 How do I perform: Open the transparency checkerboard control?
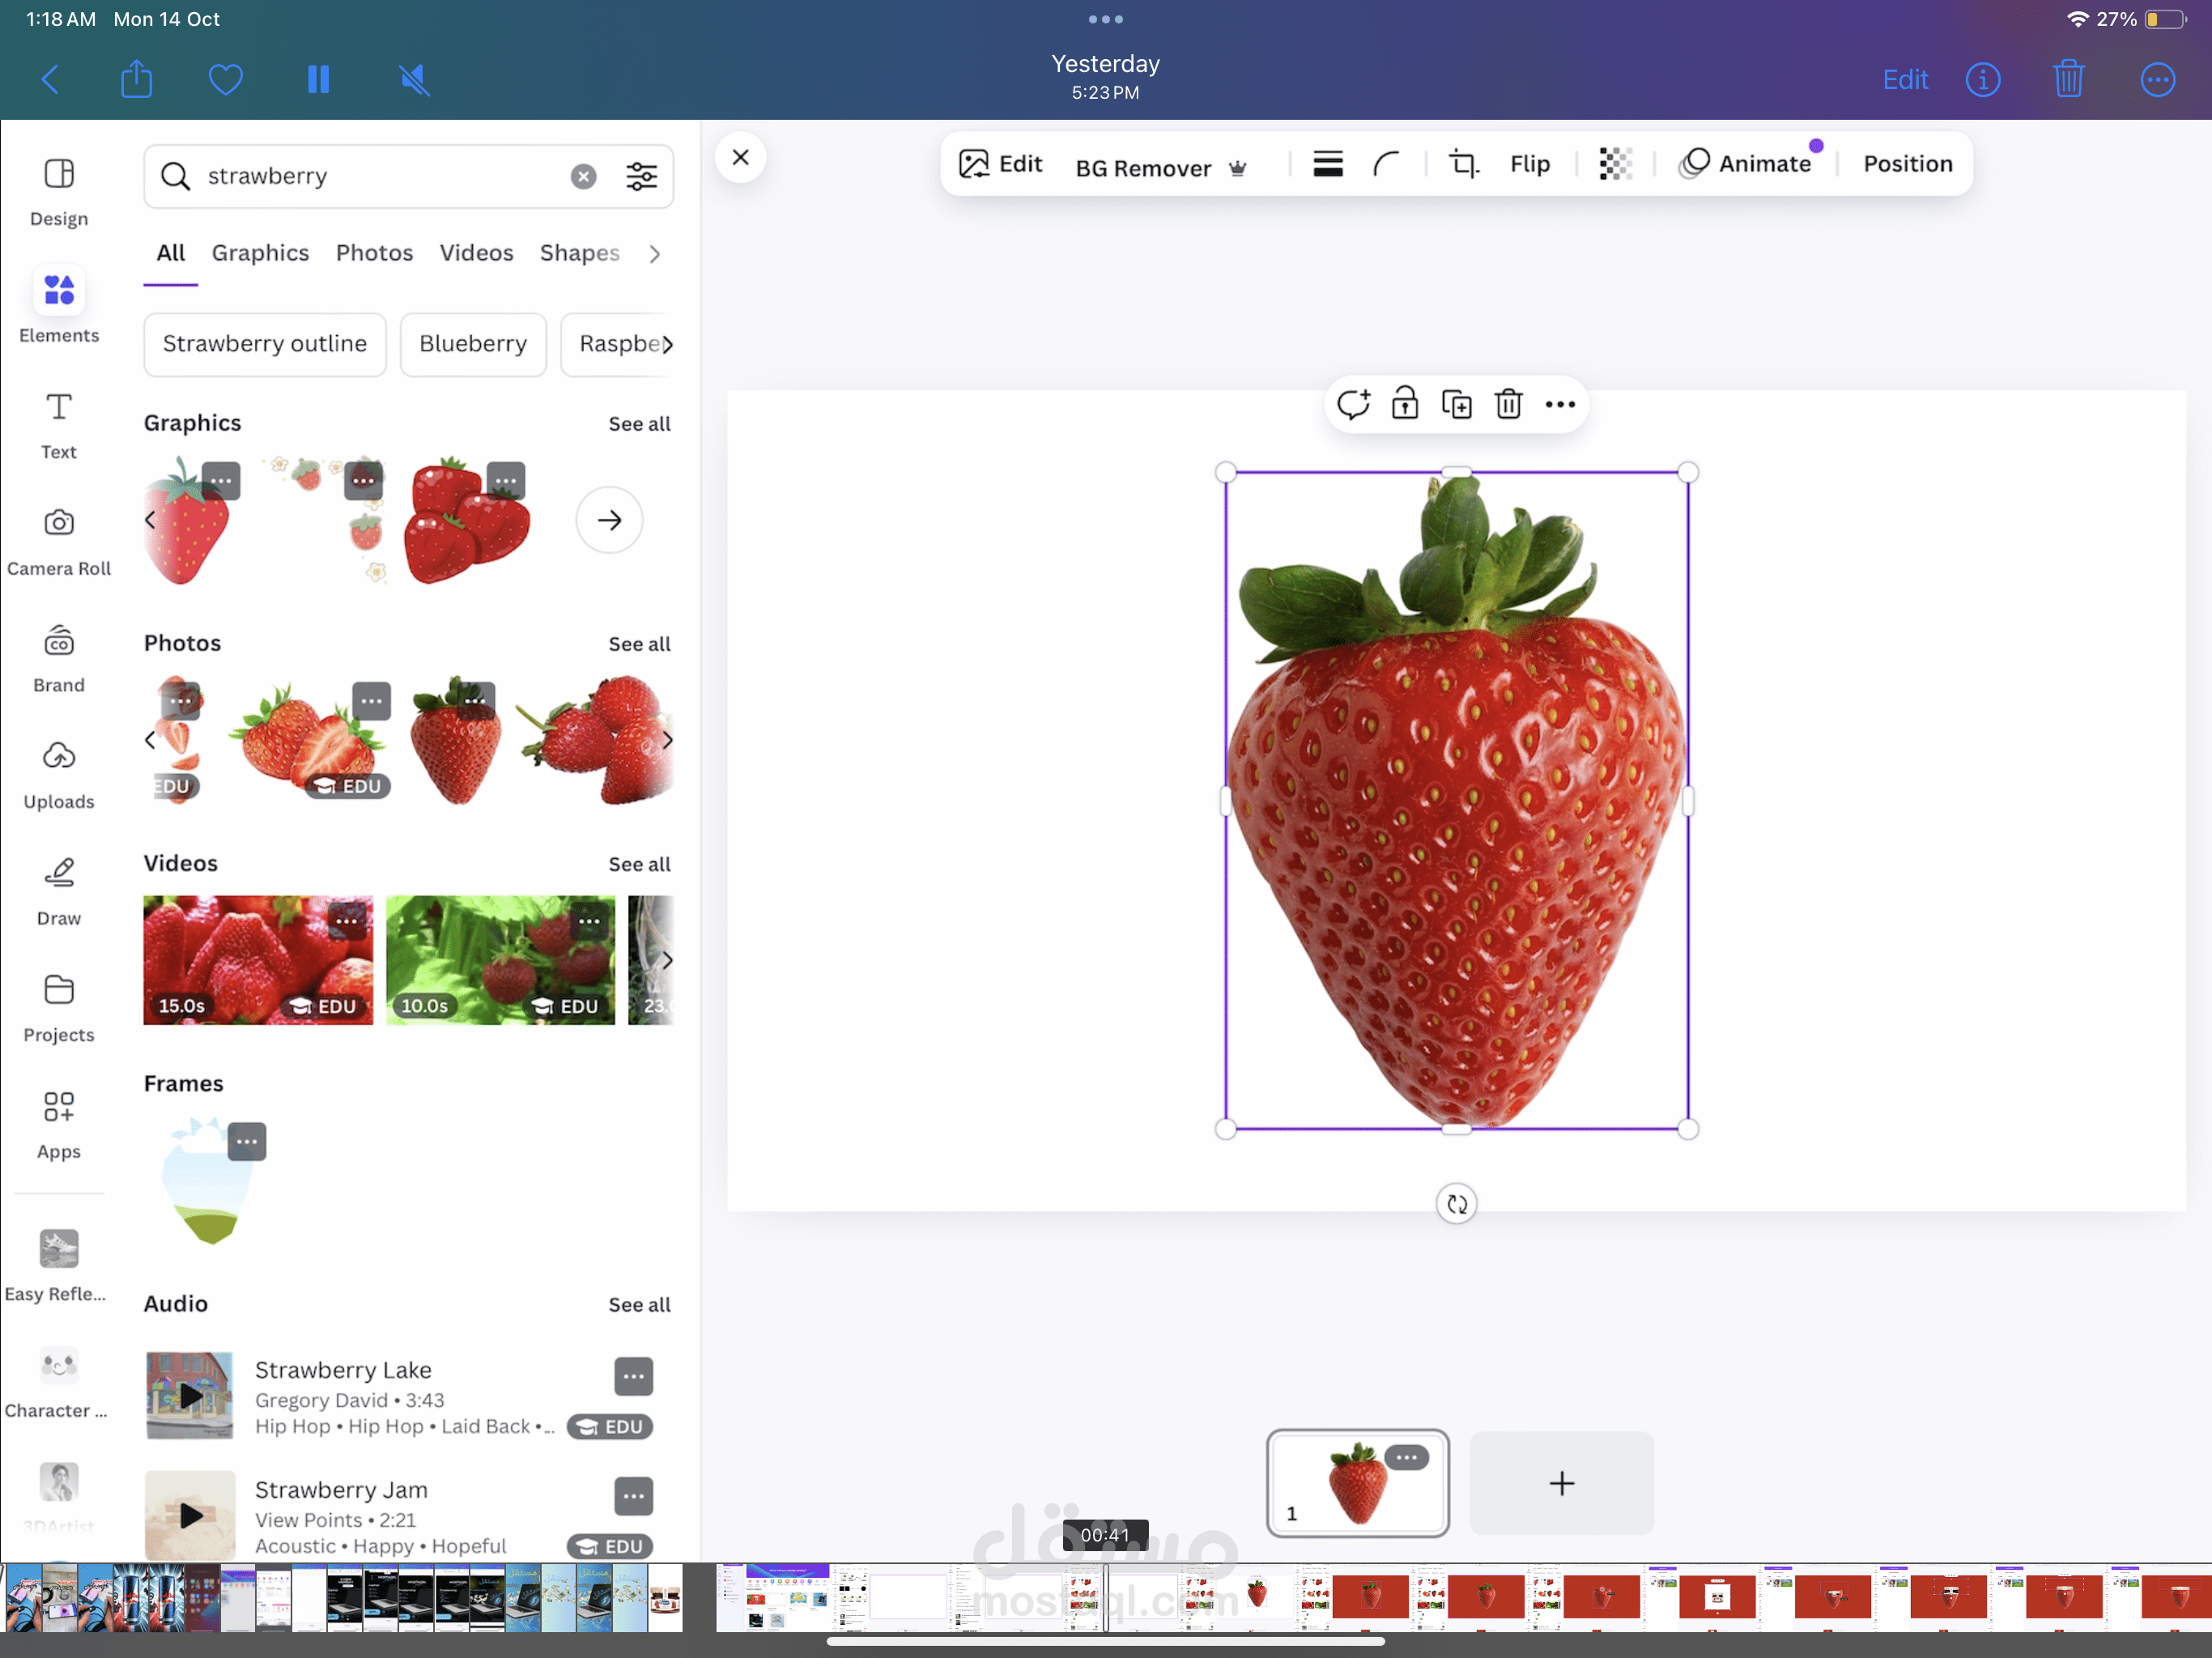(1615, 164)
